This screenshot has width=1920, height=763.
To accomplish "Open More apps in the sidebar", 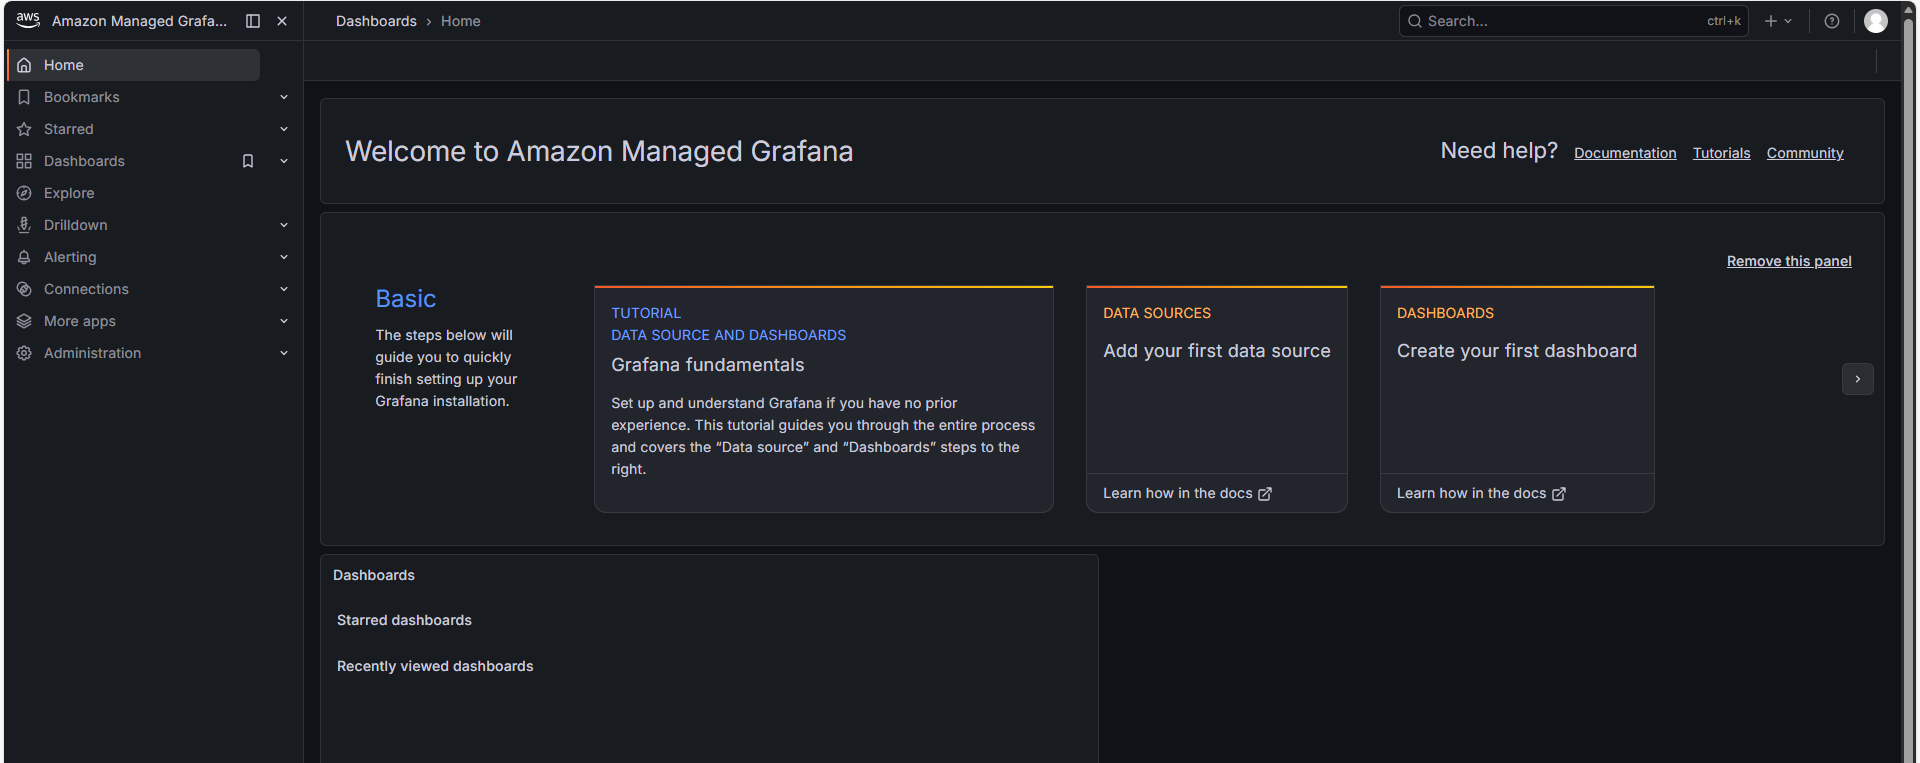I will pos(80,321).
